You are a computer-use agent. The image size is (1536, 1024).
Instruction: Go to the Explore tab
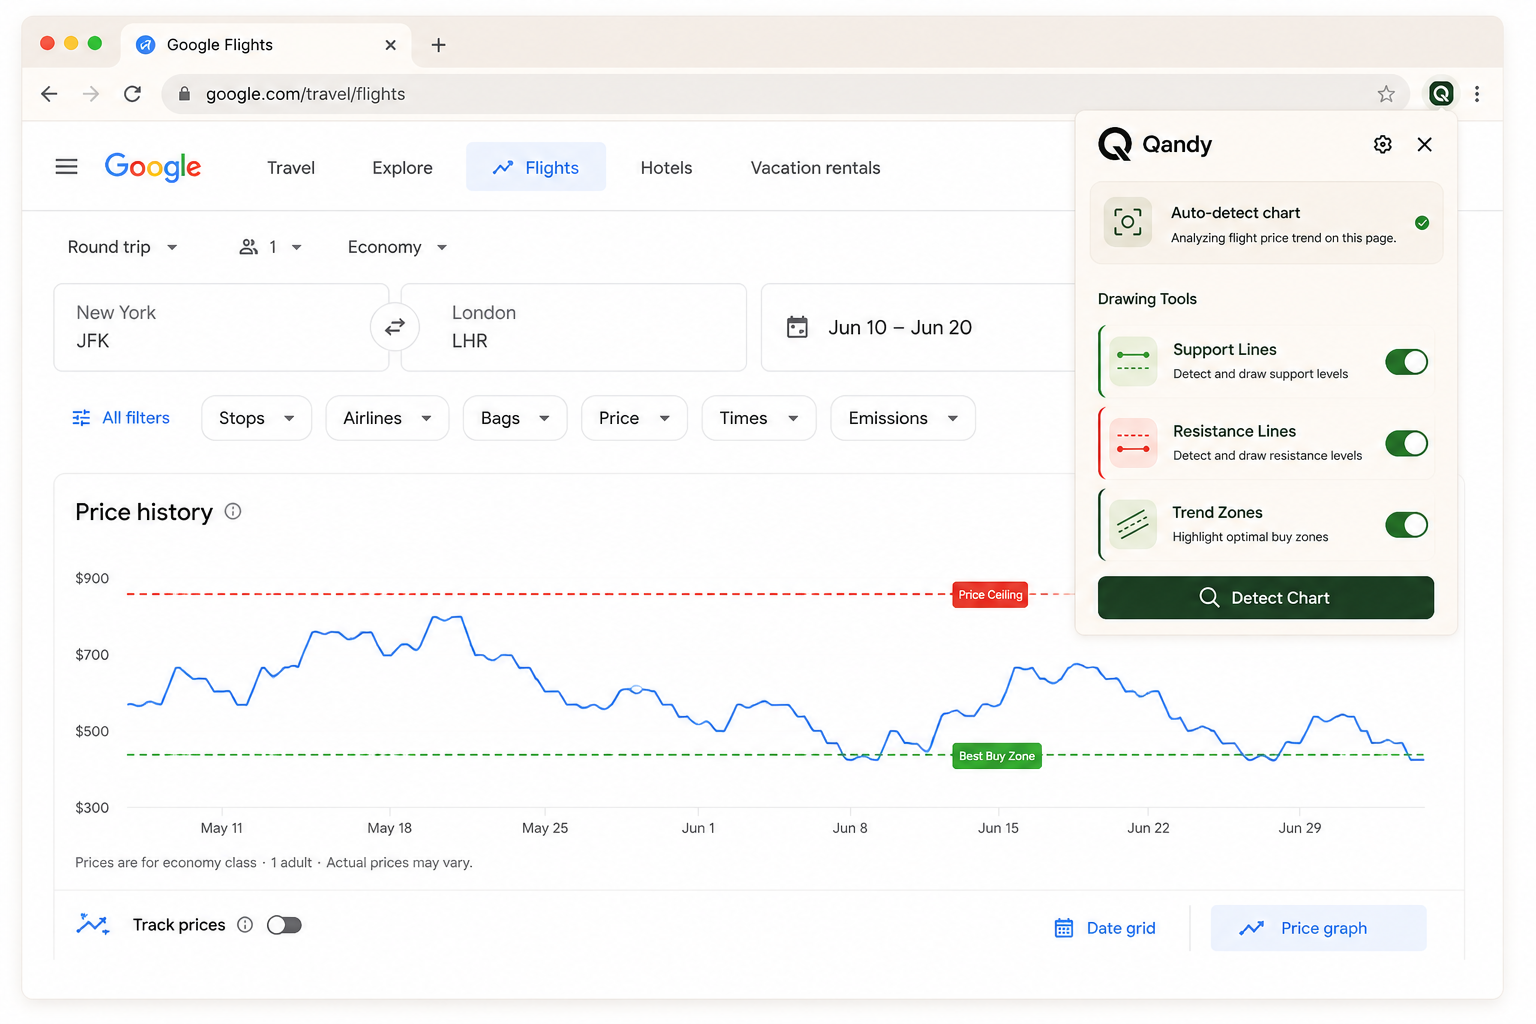(402, 168)
